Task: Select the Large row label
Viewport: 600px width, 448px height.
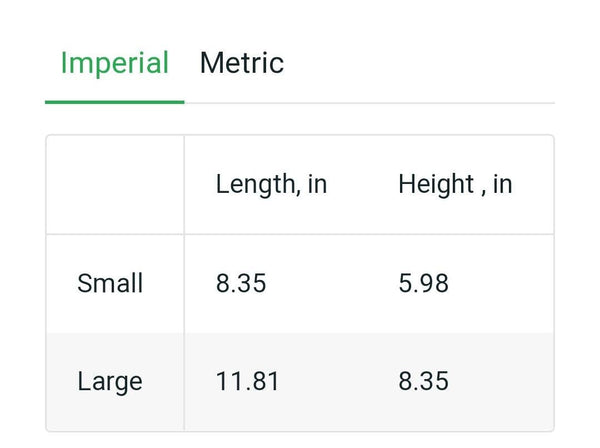Action: point(110,382)
